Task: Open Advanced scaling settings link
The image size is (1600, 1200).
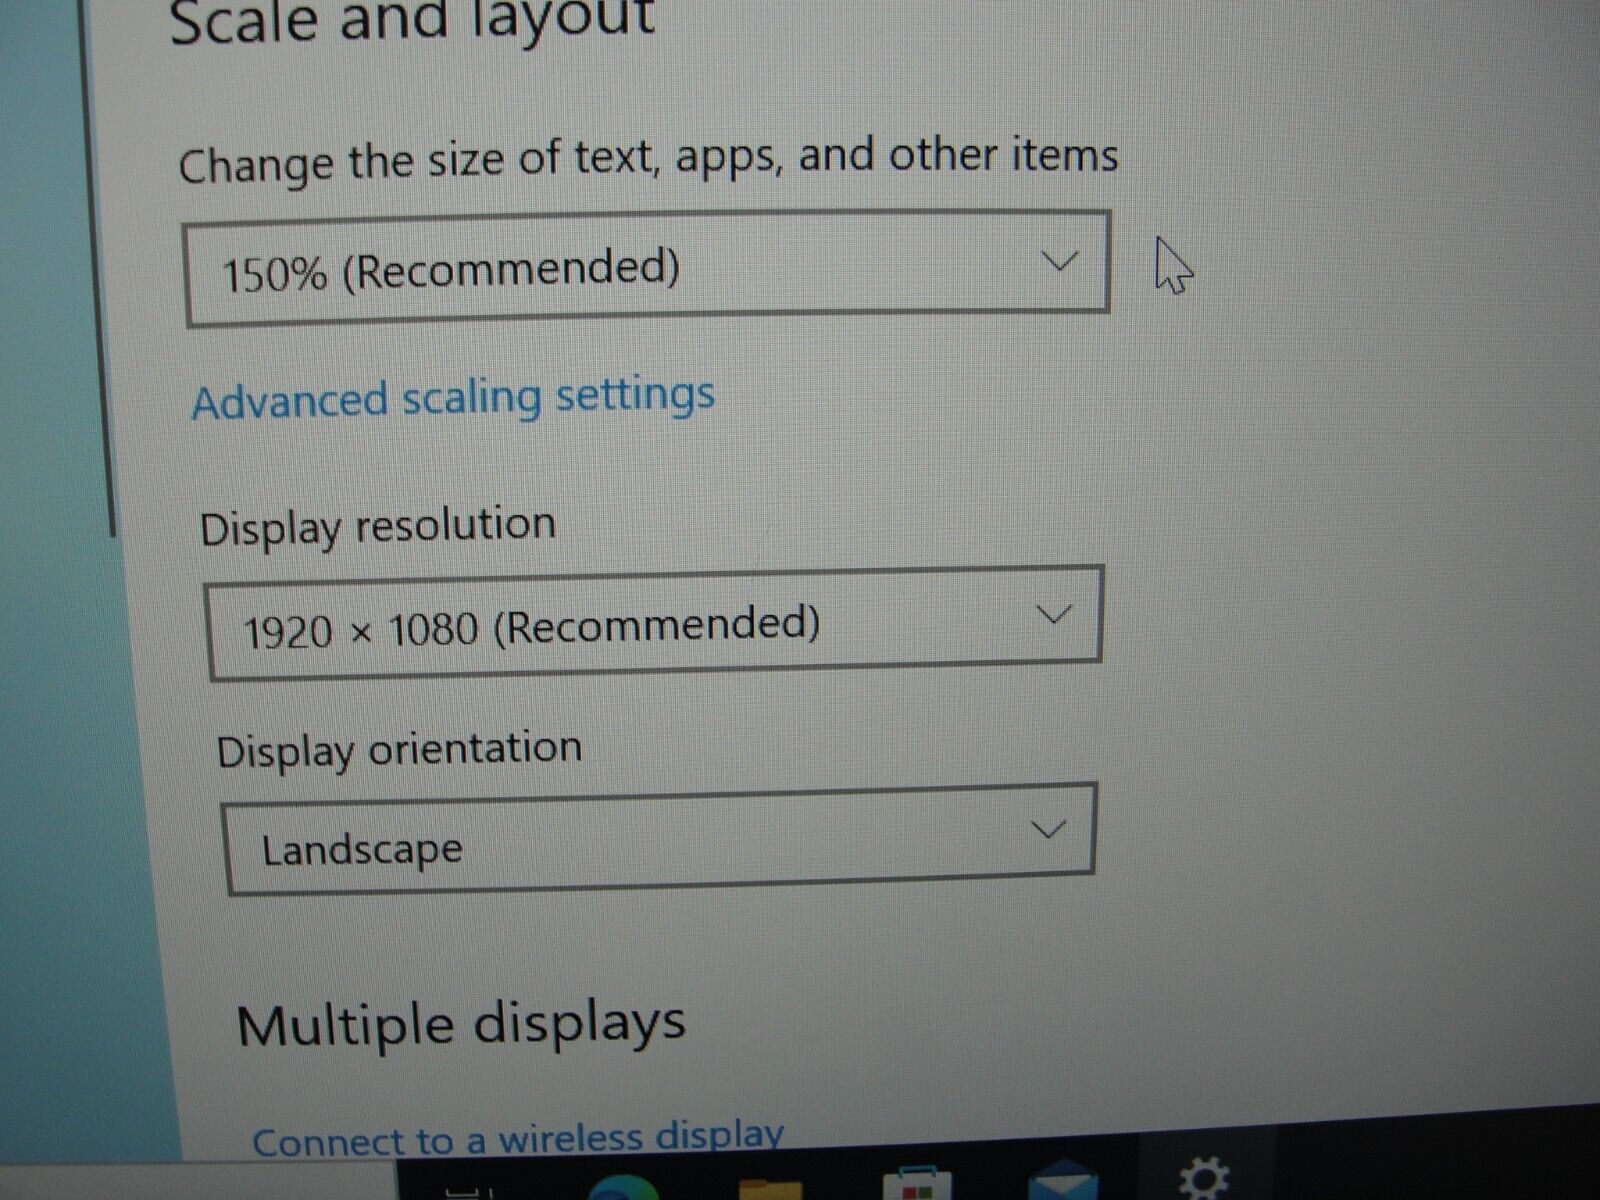Action: (453, 398)
